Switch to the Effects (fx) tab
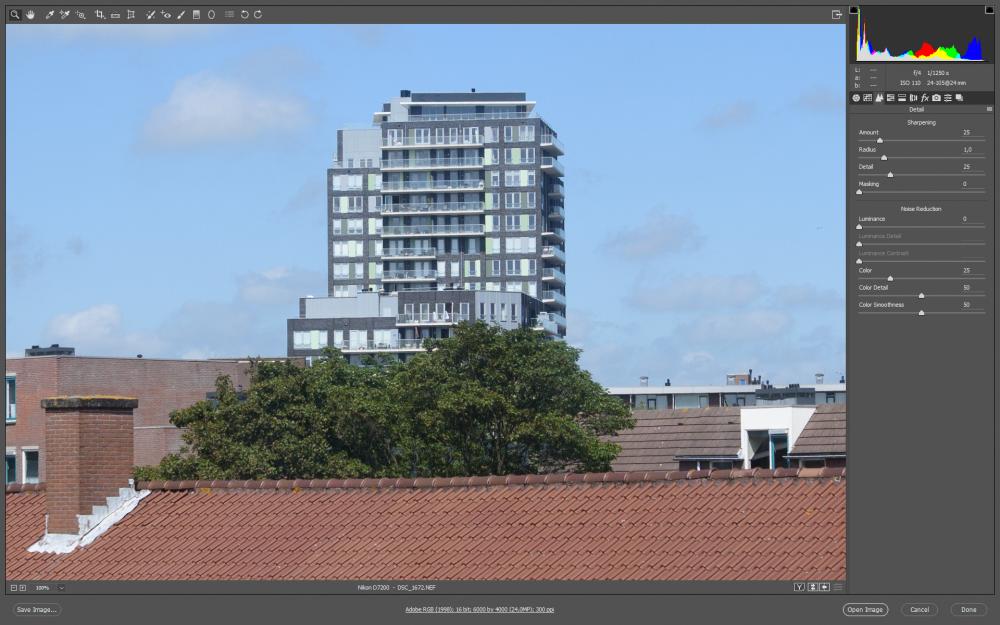1000x625 pixels. (x=925, y=98)
